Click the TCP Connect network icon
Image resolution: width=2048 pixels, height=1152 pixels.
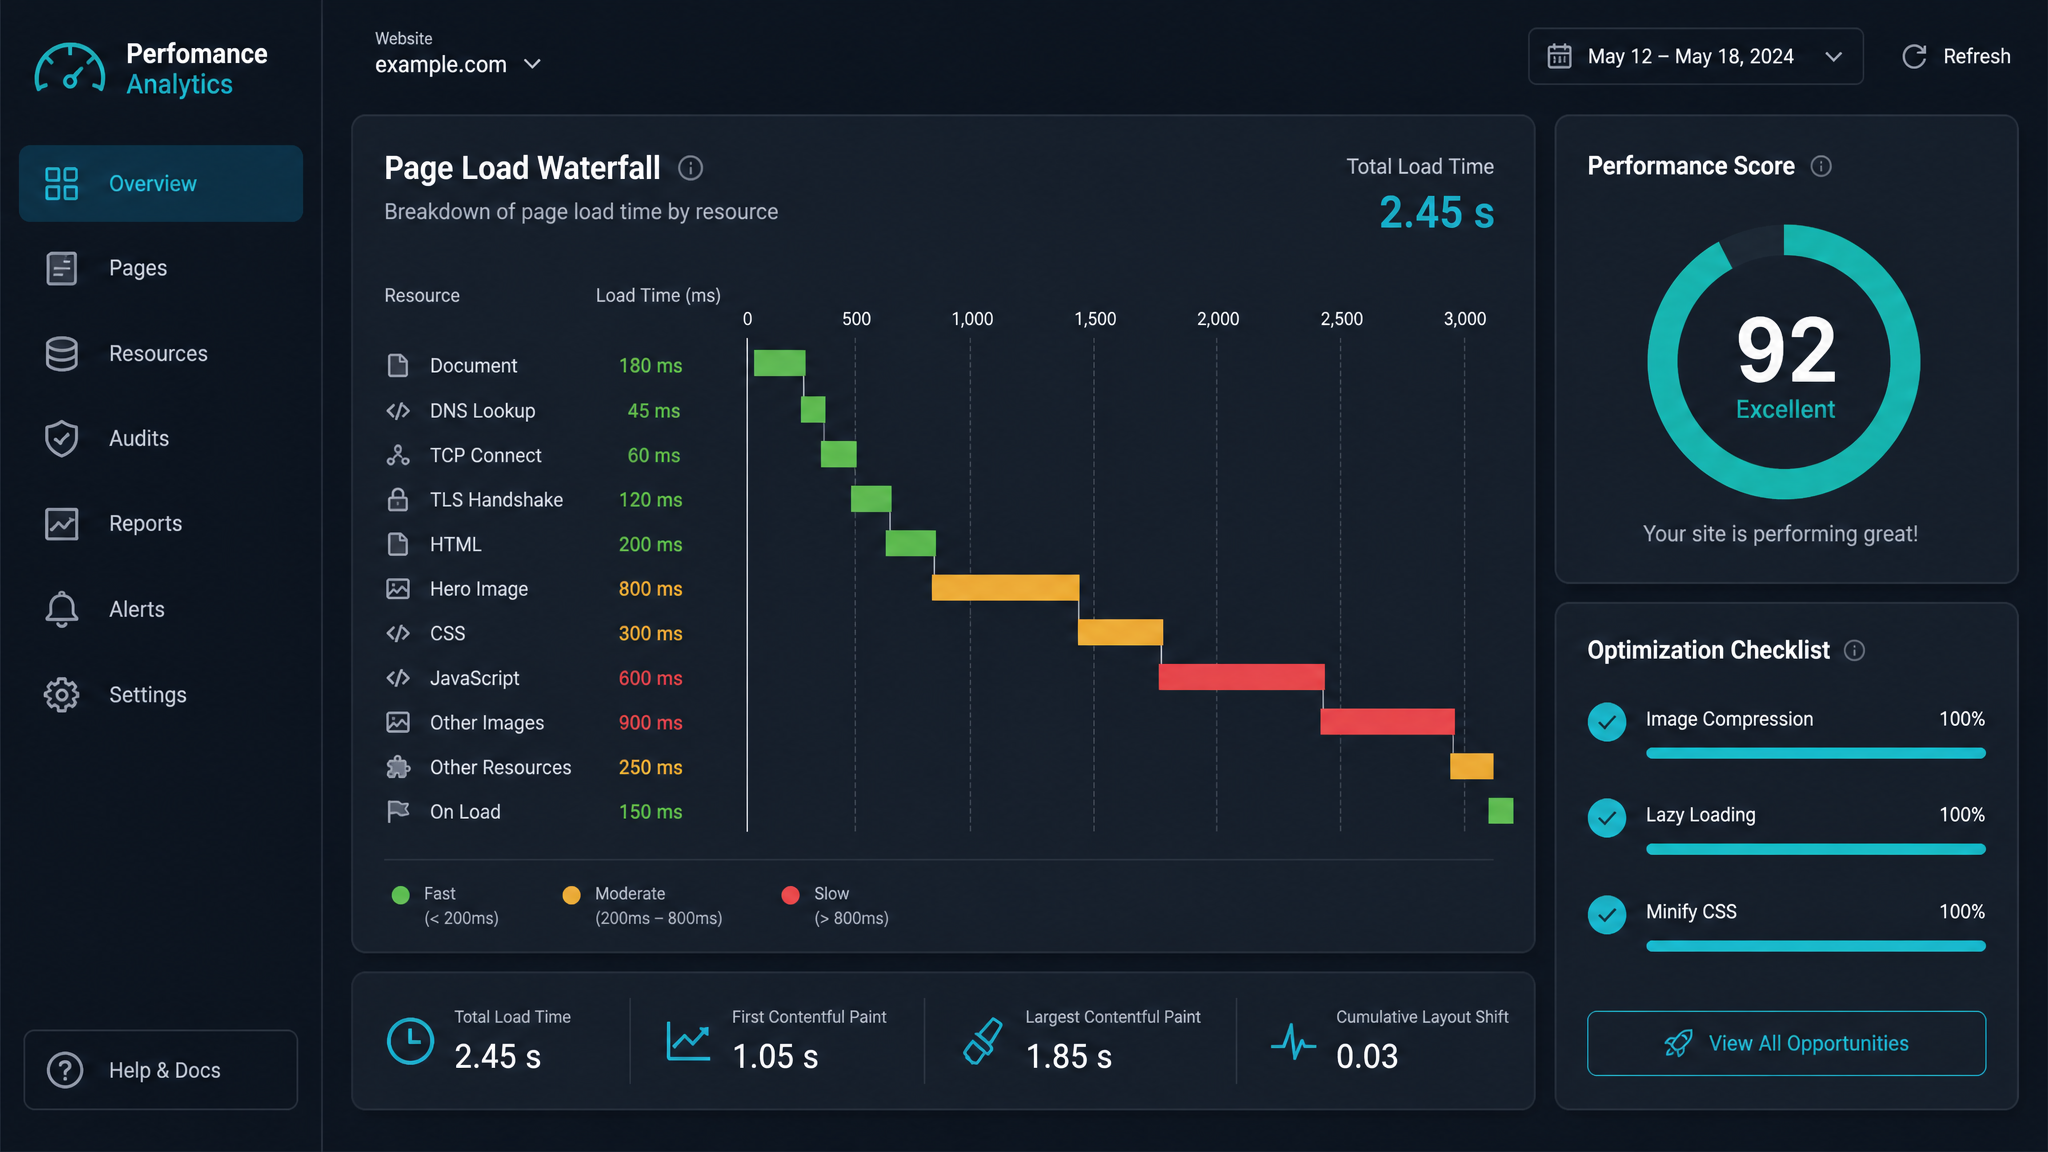(398, 456)
